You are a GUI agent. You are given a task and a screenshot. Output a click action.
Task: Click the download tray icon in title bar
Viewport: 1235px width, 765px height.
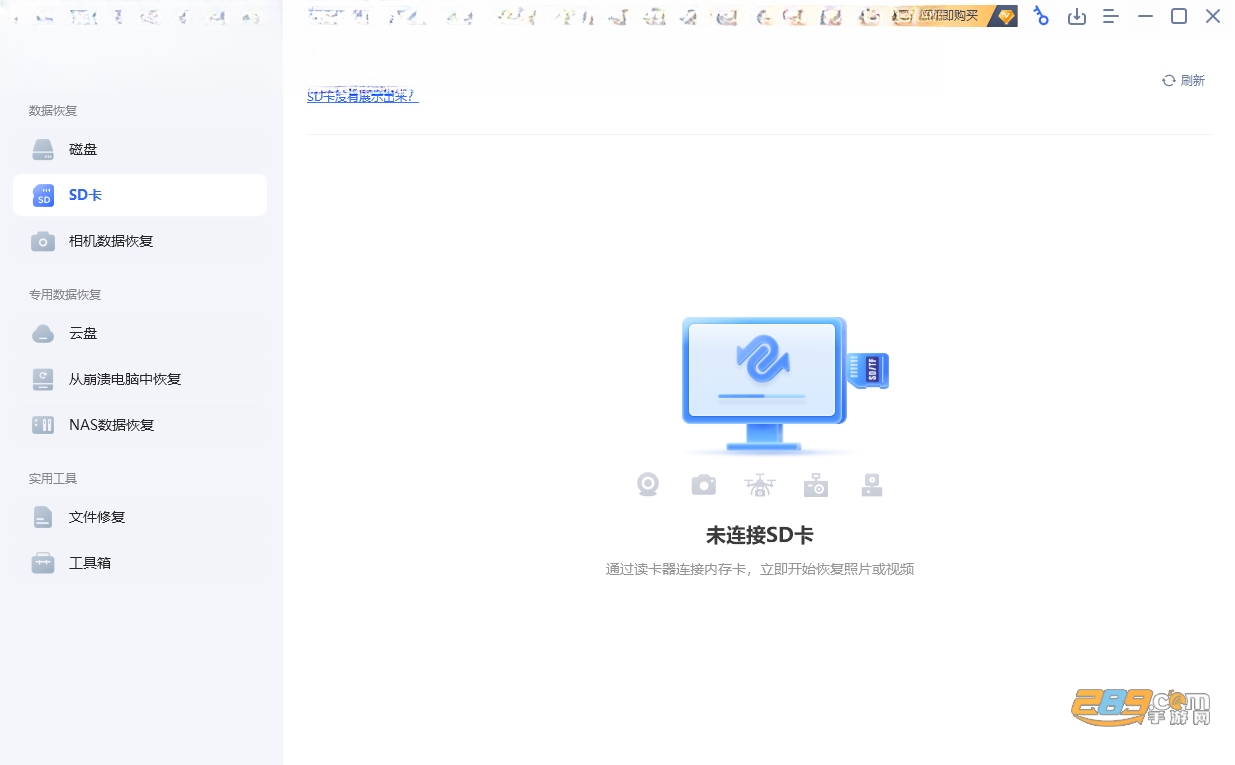coord(1077,16)
